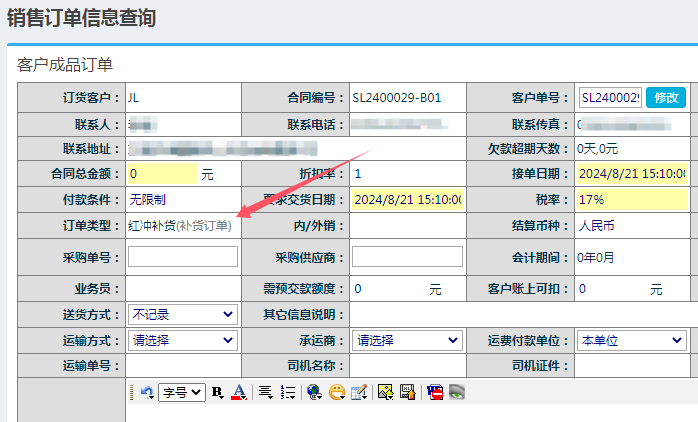Click the text alignment icon
Viewport: 698px width, 422px height.
pyautogui.click(x=266, y=393)
